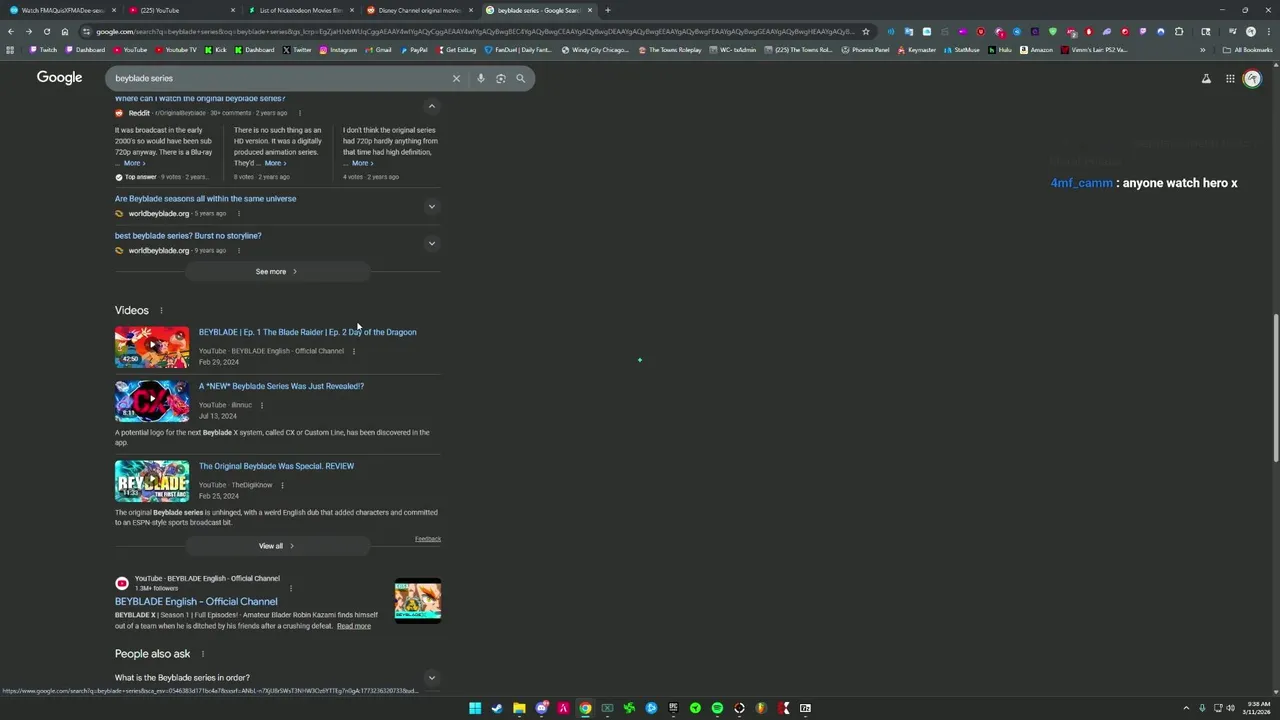Open options for People also ask

(x=202, y=654)
